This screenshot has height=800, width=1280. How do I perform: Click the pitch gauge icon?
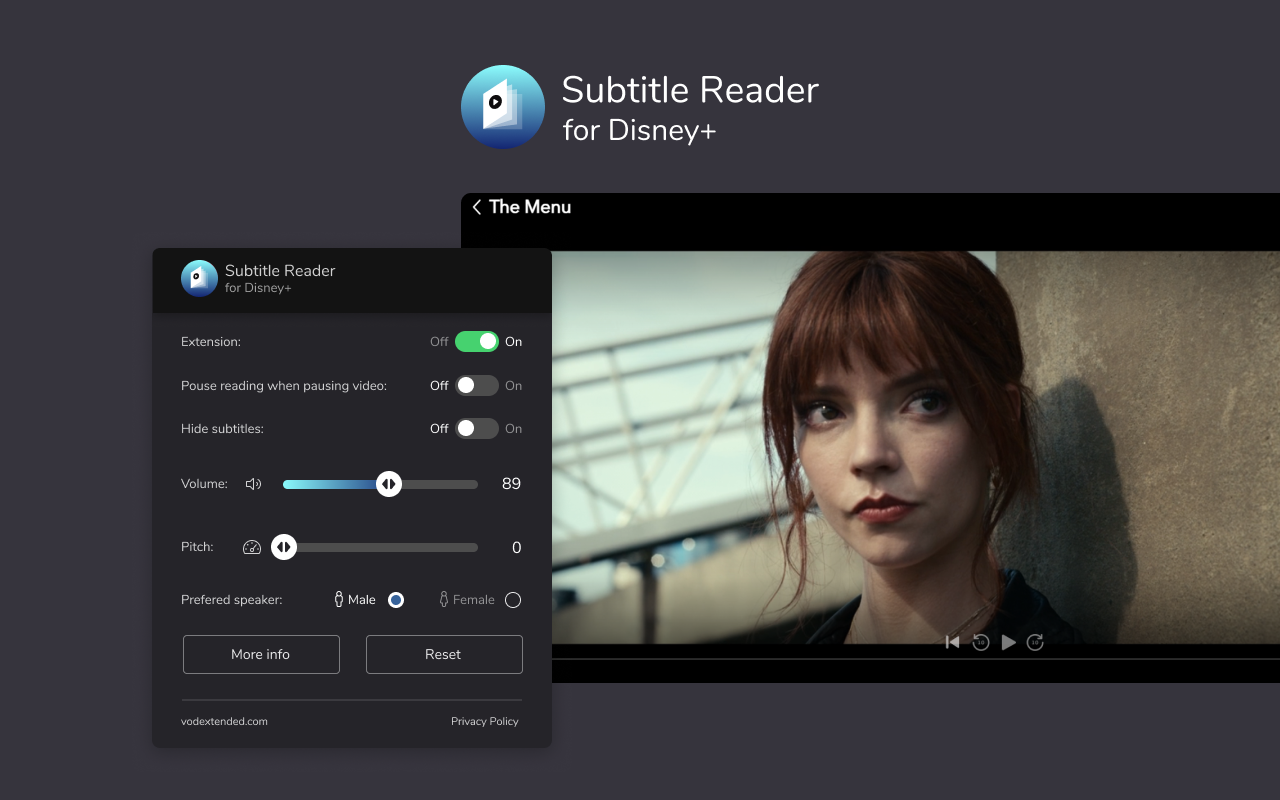tap(252, 547)
